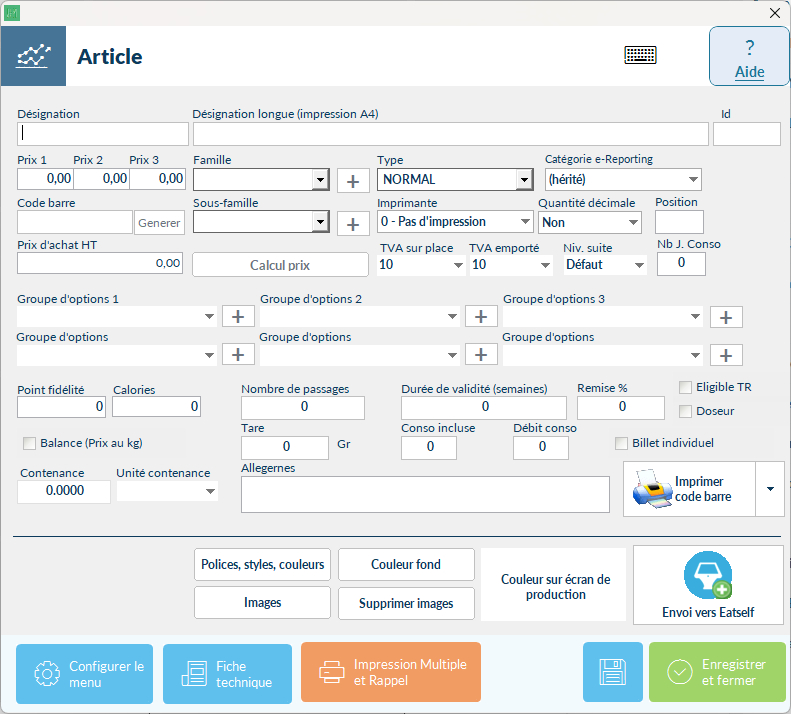Click the floppy disk save icon button

click(612, 672)
